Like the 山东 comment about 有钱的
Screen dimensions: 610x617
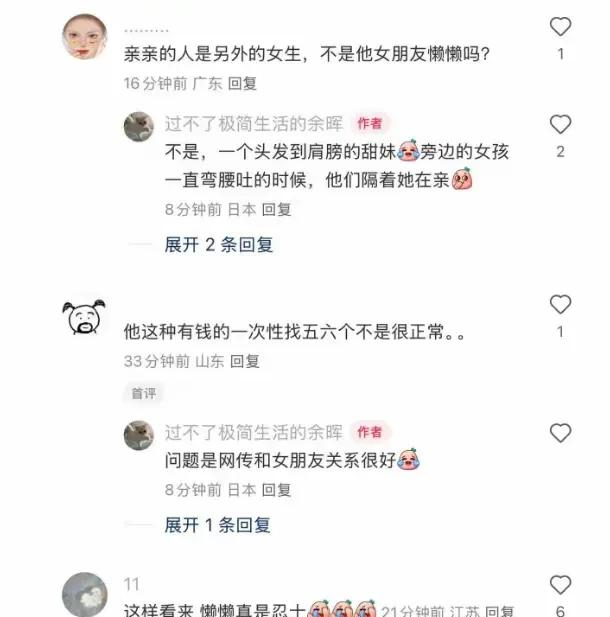pos(560,305)
